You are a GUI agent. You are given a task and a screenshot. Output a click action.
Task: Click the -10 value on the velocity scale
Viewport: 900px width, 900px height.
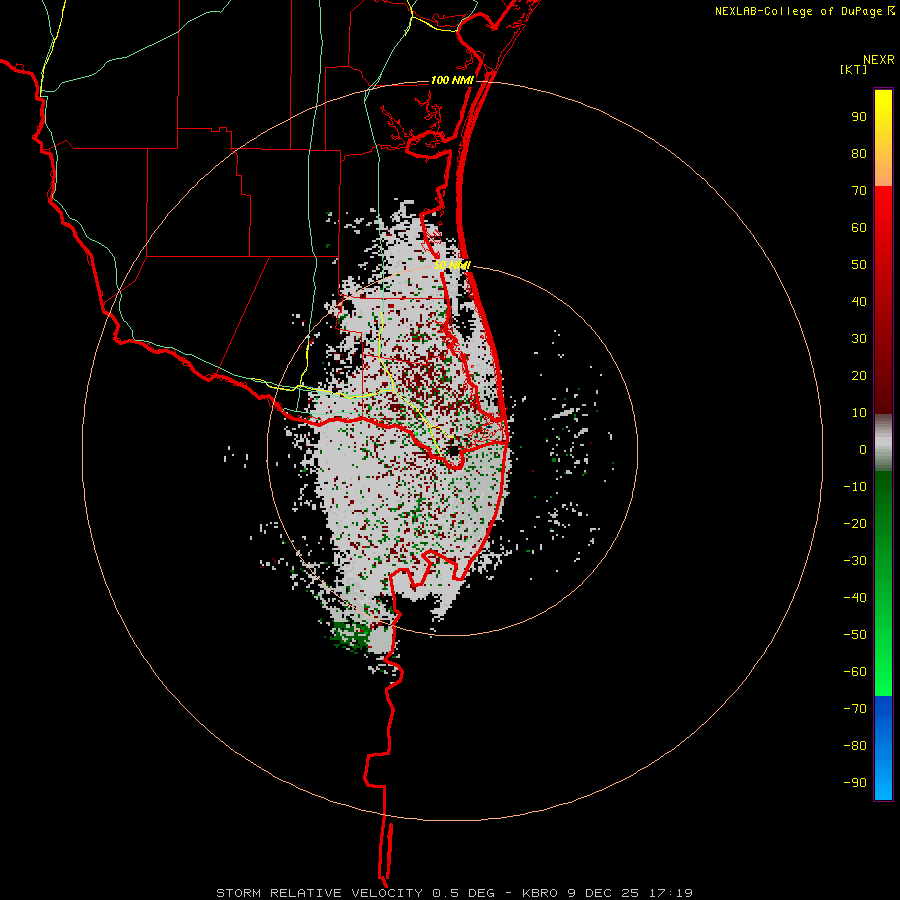click(x=855, y=487)
